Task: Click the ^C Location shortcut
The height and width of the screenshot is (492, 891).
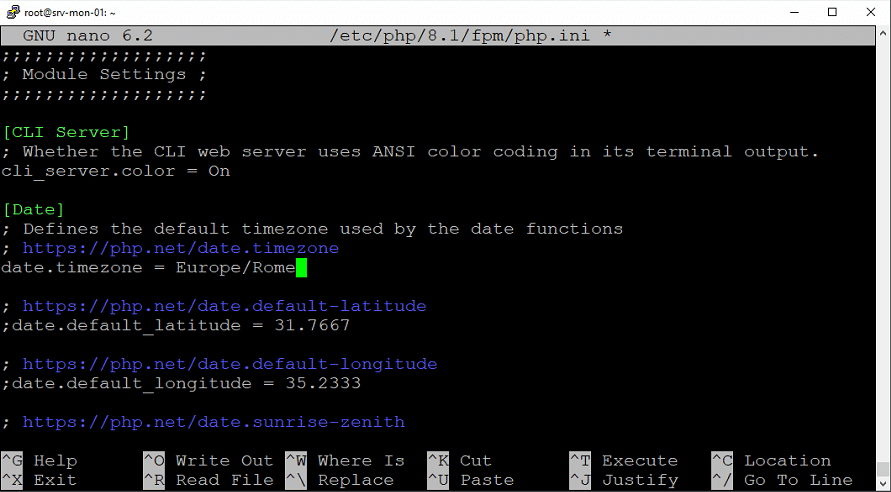Action: tap(771, 461)
